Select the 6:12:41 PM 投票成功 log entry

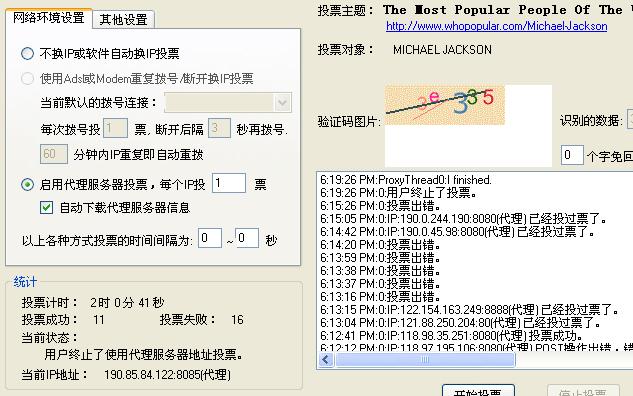point(452,335)
